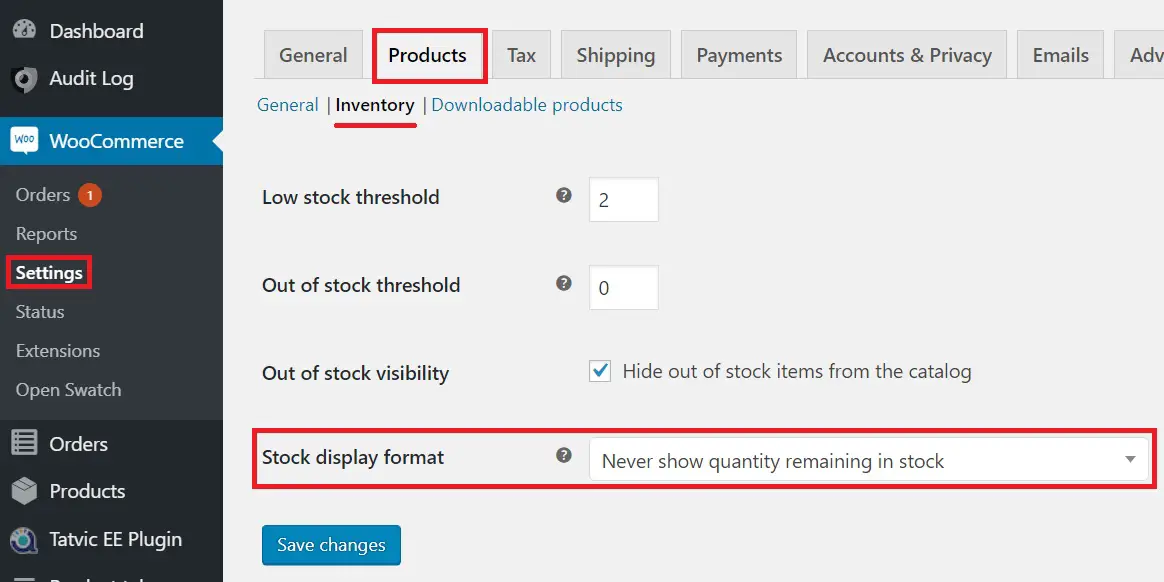Viewport: 1164px width, 582px height.
Task: Open the Stock display format dropdown
Action: tap(869, 460)
